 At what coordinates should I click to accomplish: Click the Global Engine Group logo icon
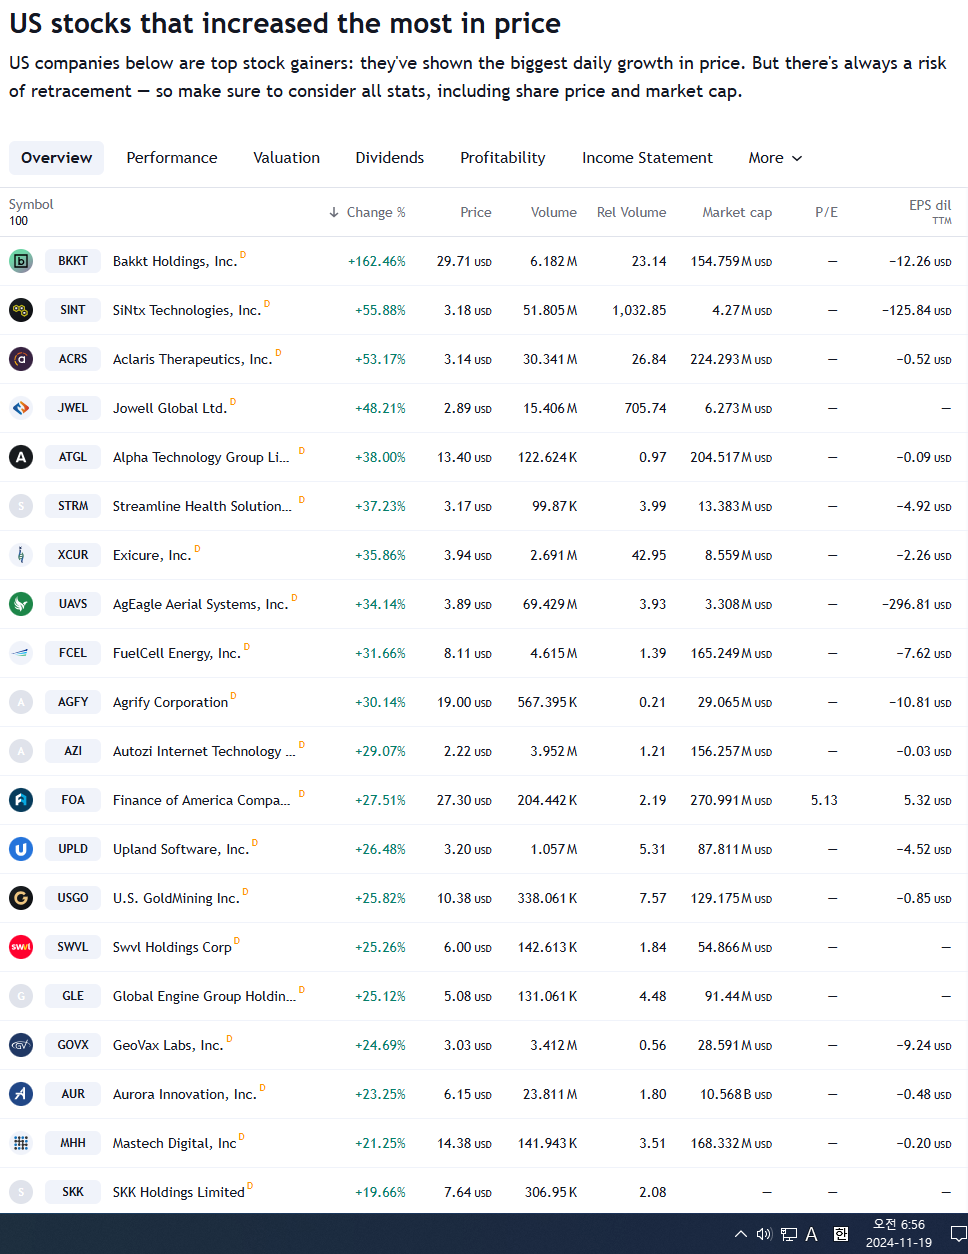tap(21, 996)
